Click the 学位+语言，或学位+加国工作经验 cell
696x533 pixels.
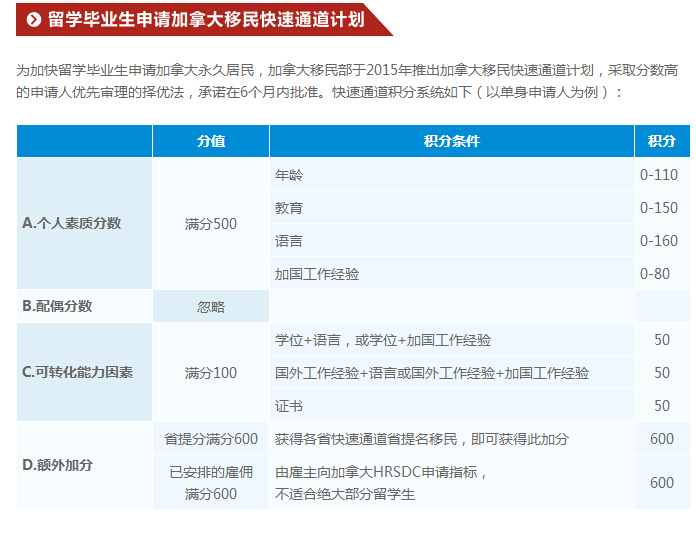pyautogui.click(x=452, y=340)
